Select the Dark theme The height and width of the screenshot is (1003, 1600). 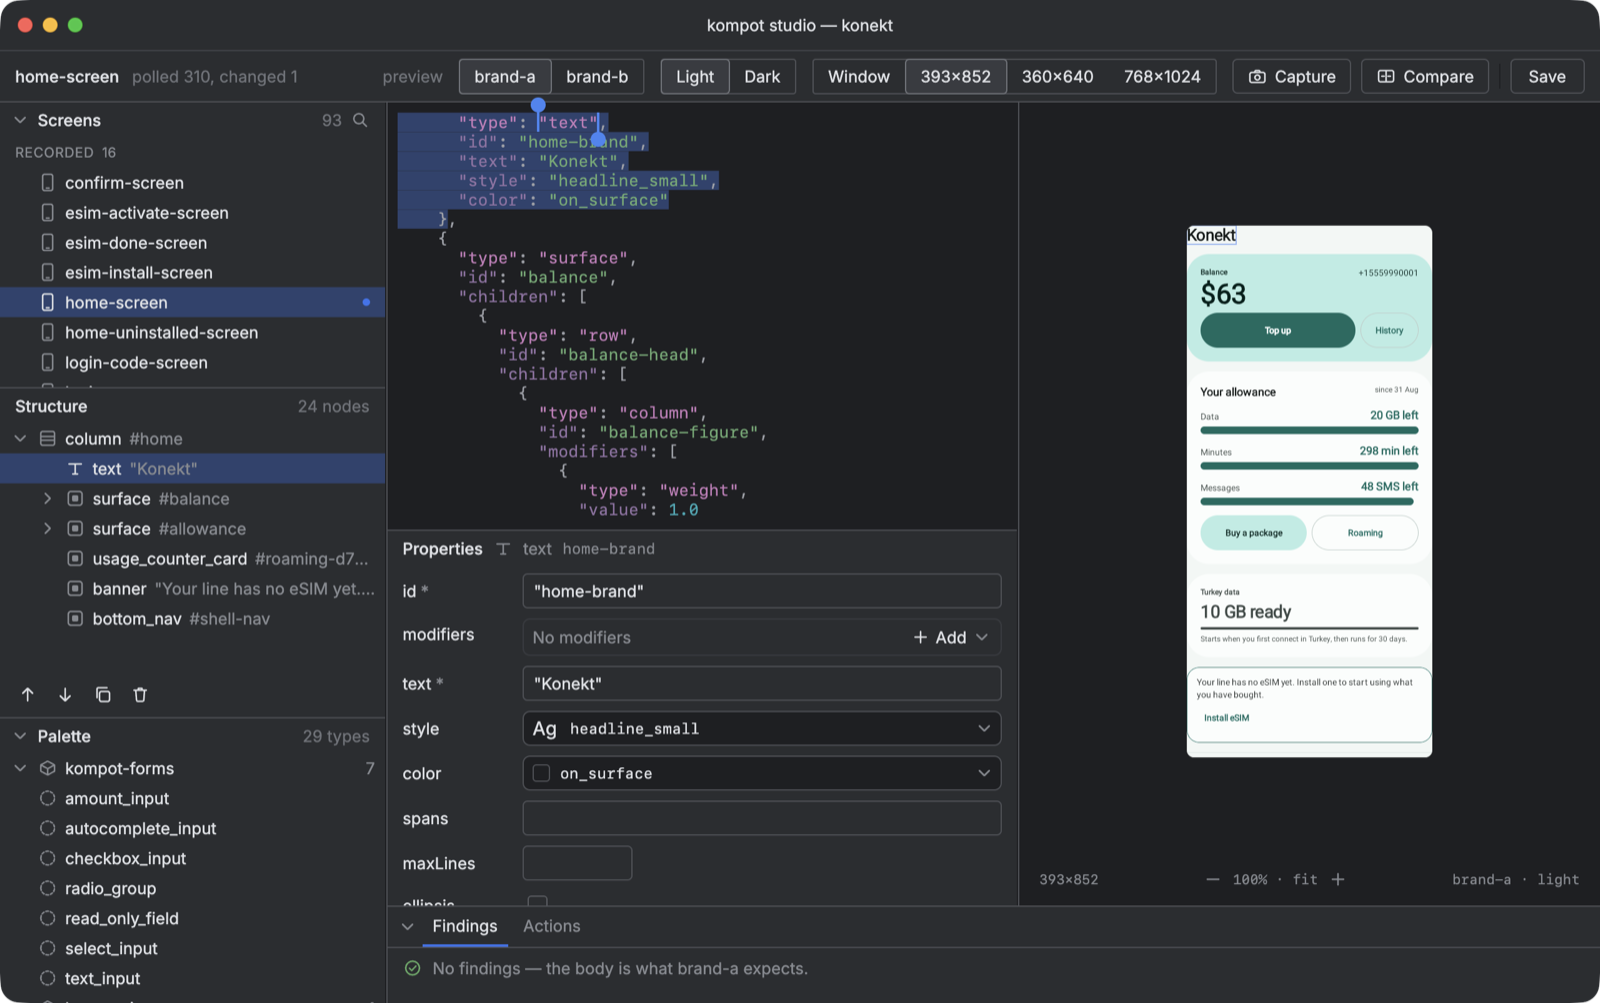762,77
